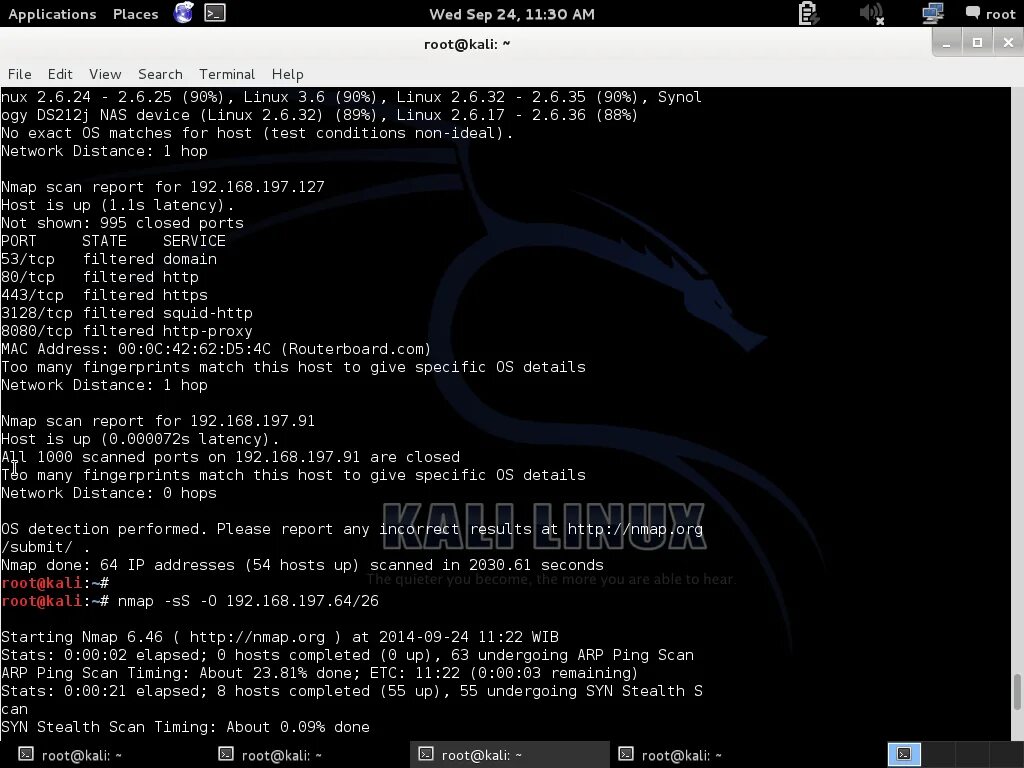Open the clipboard/notes tray icon
This screenshot has height=768, width=1024.
click(808, 13)
